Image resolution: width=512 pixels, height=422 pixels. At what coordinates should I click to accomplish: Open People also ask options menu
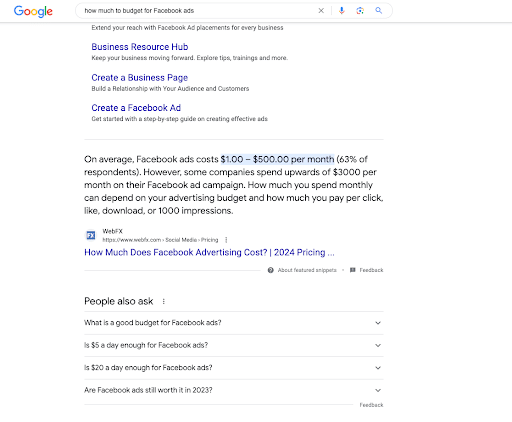[163, 301]
